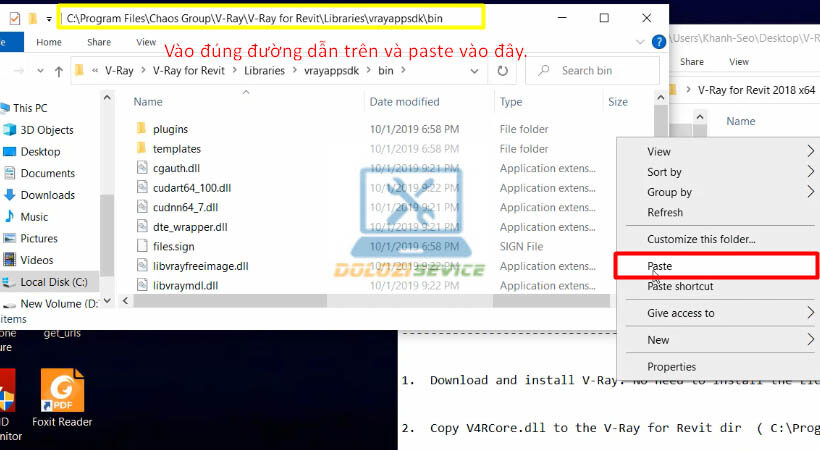Open Foxit Reader desktop shortcut

tap(62, 392)
